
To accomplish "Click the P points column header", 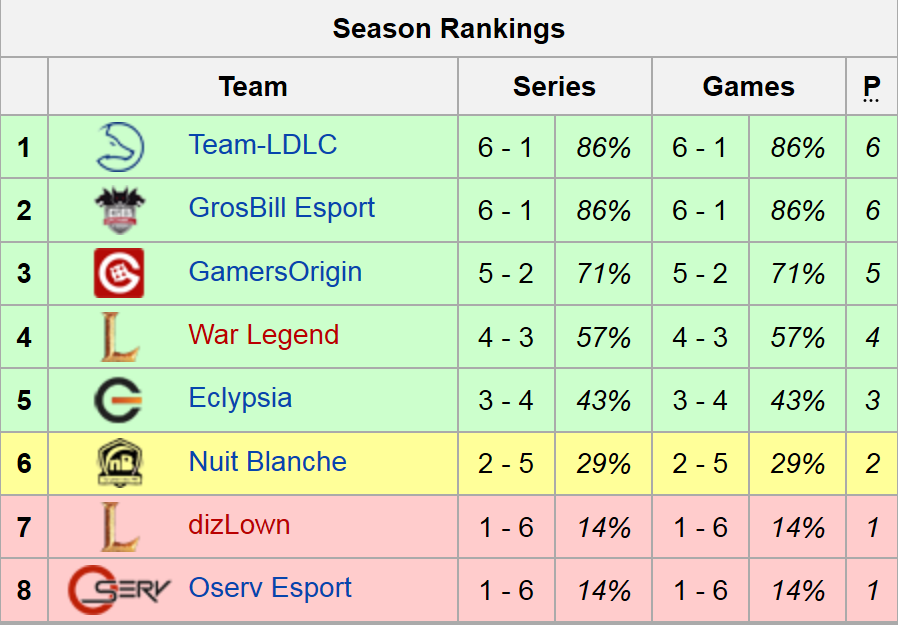I will pos(871,87).
